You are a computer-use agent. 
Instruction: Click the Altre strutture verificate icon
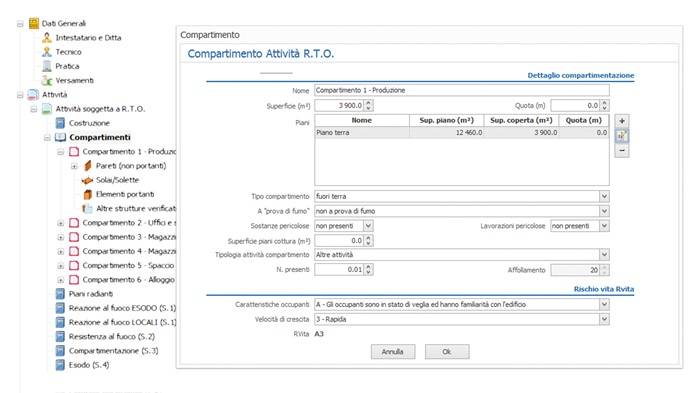click(87, 209)
